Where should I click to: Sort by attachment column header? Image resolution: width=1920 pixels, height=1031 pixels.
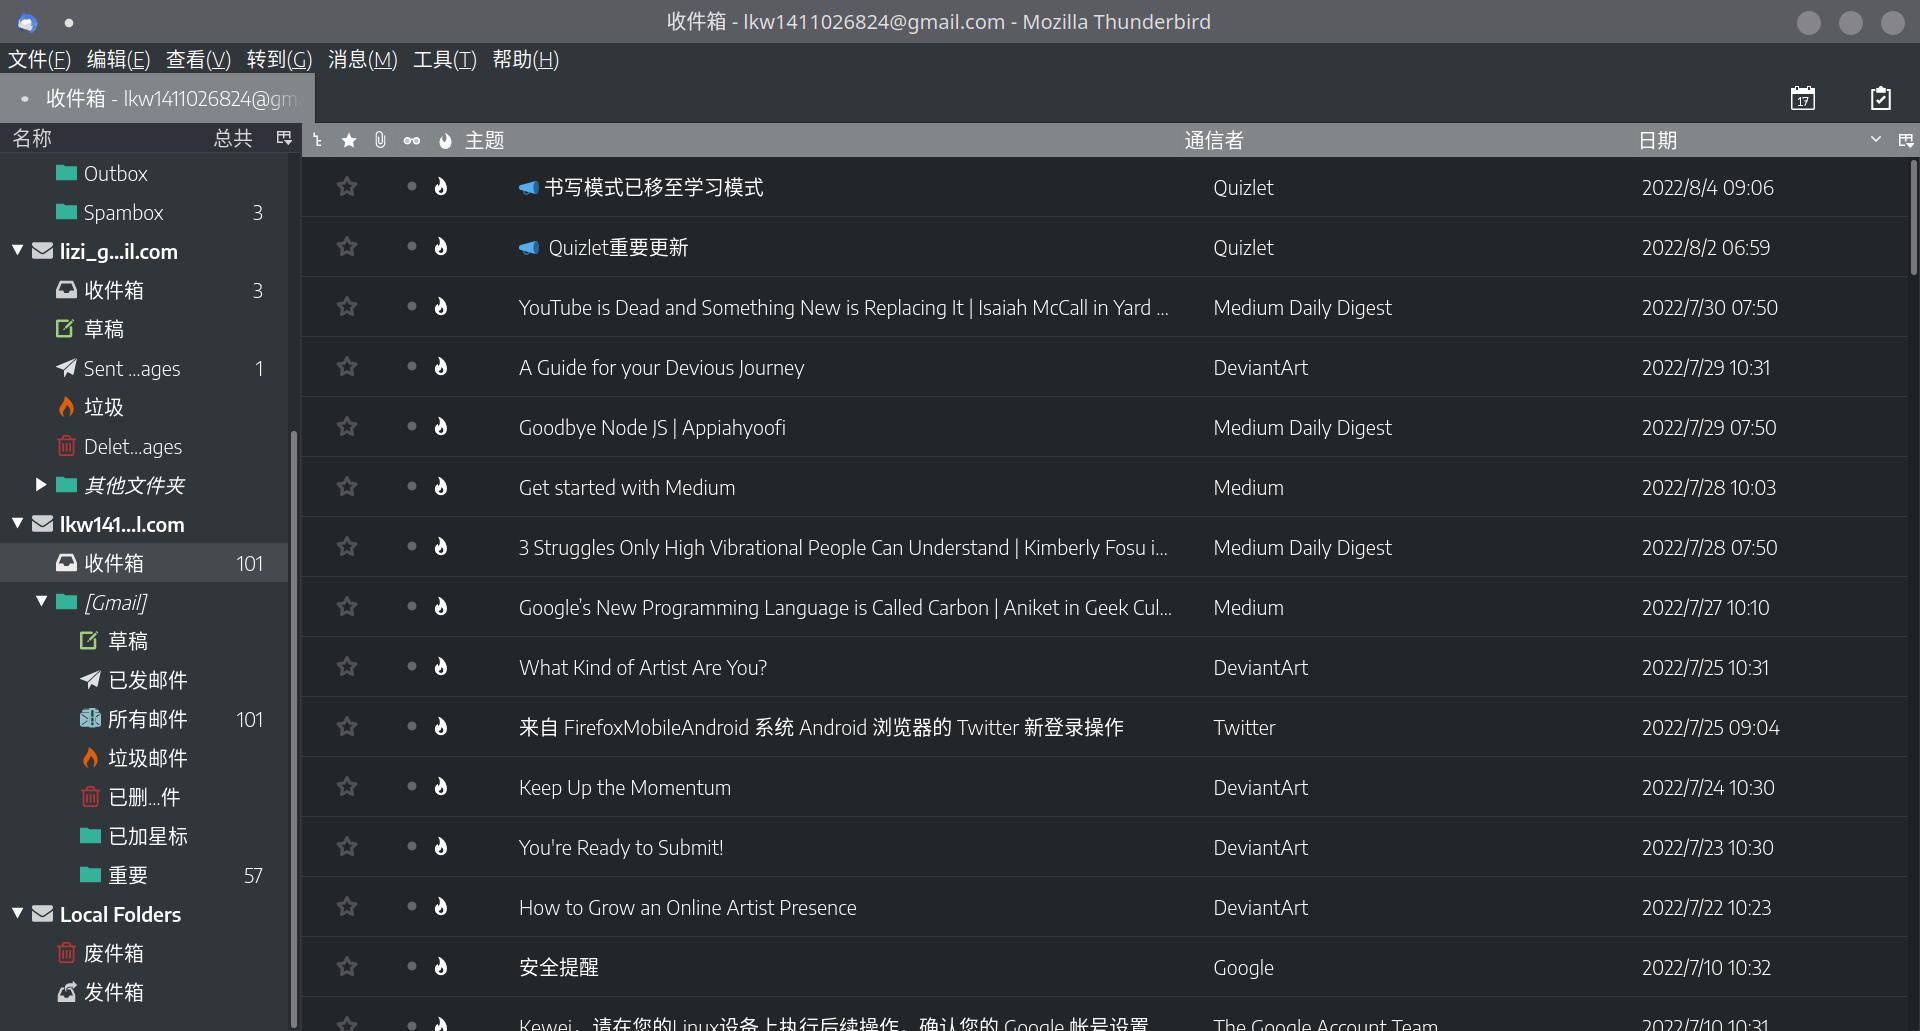pyautogui.click(x=380, y=140)
